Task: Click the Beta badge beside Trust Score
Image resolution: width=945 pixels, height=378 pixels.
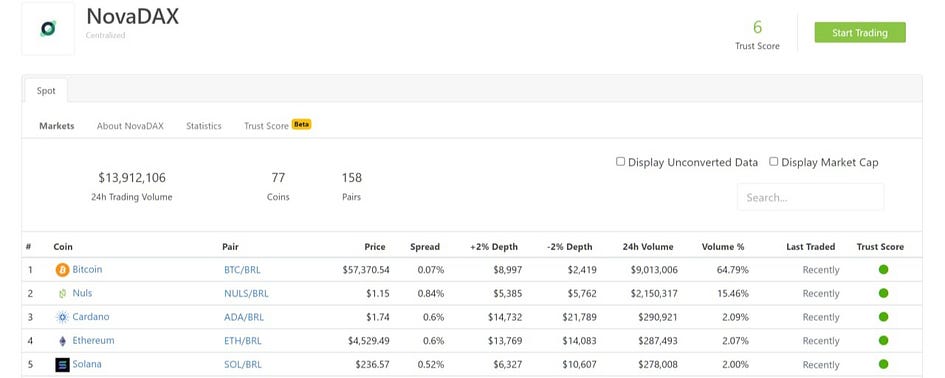Action: (x=301, y=124)
